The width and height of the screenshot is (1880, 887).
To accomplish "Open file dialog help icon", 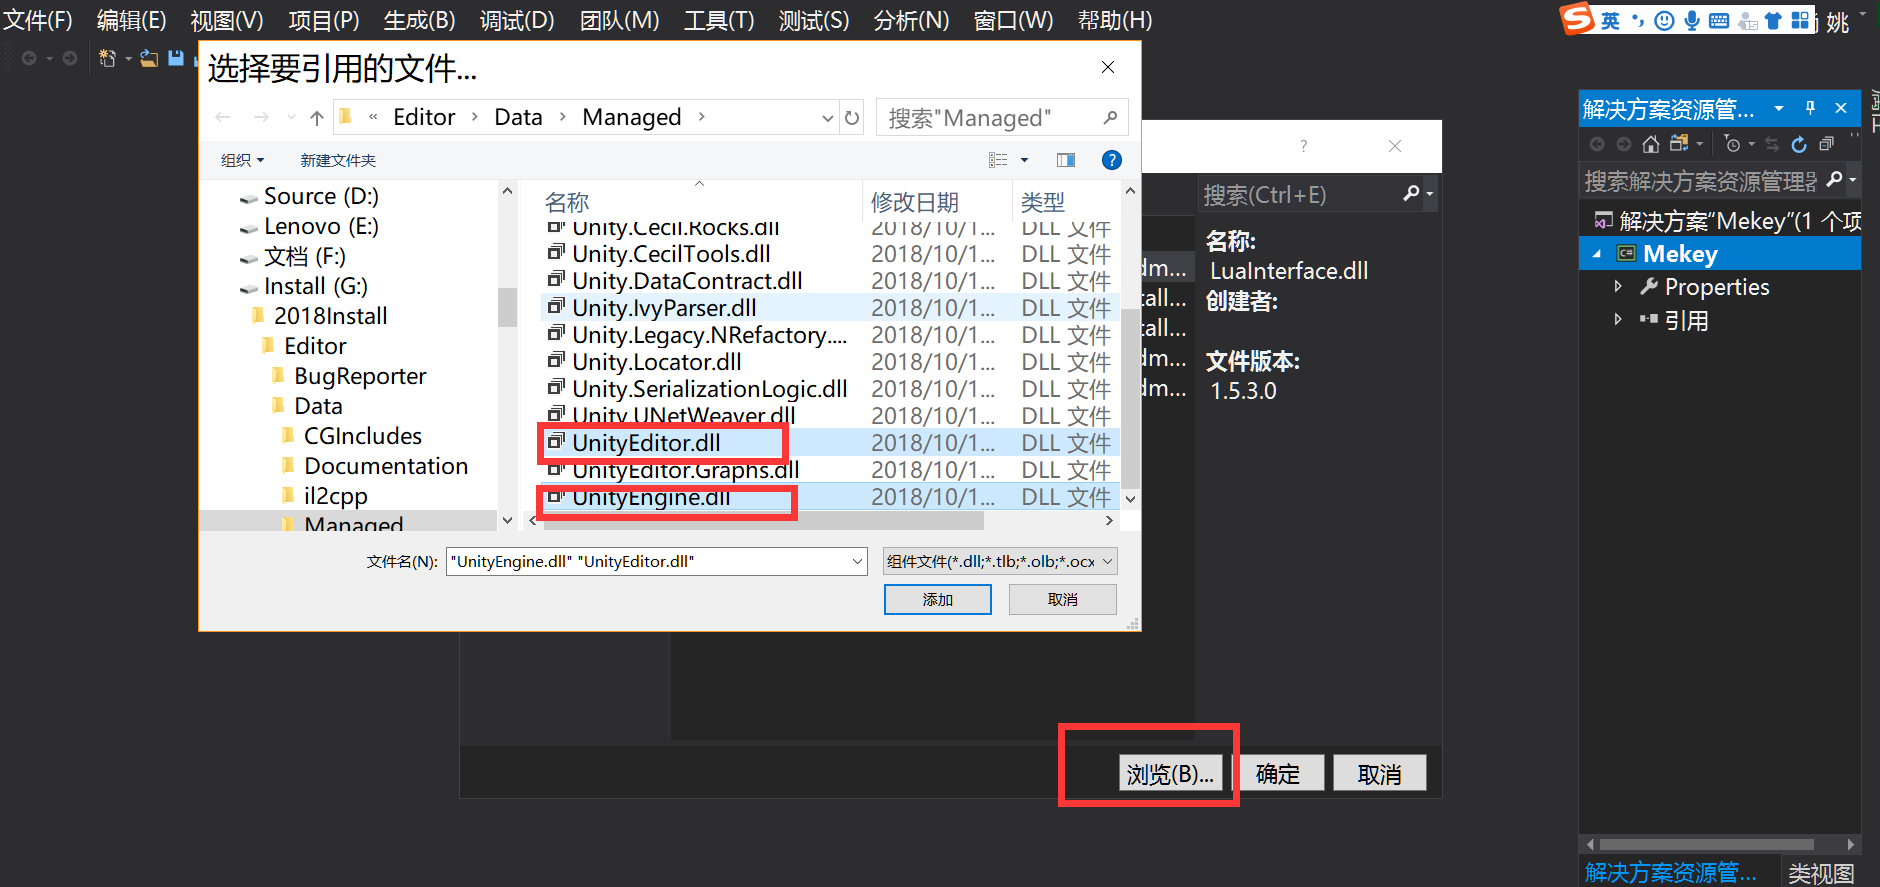I will (1111, 160).
